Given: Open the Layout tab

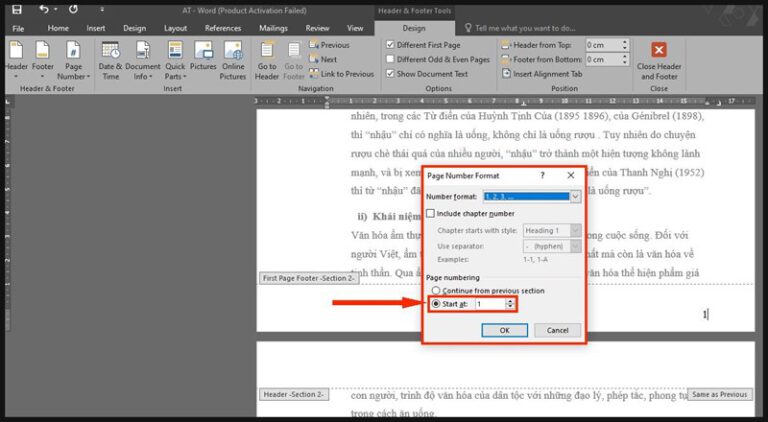Looking at the screenshot, I should coord(175,28).
